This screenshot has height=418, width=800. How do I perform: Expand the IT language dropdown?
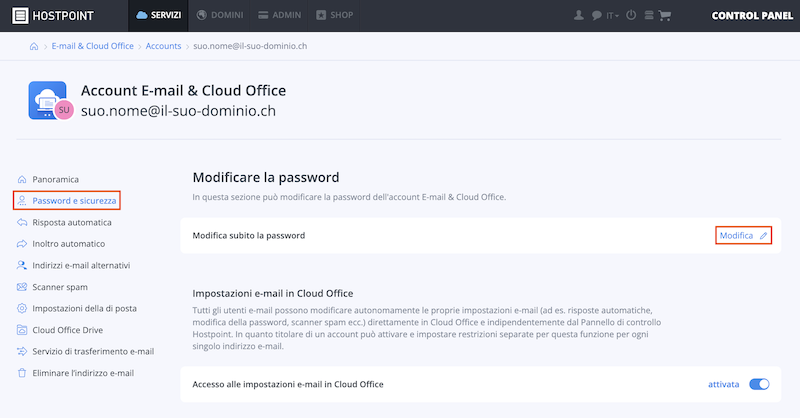tap(612, 16)
